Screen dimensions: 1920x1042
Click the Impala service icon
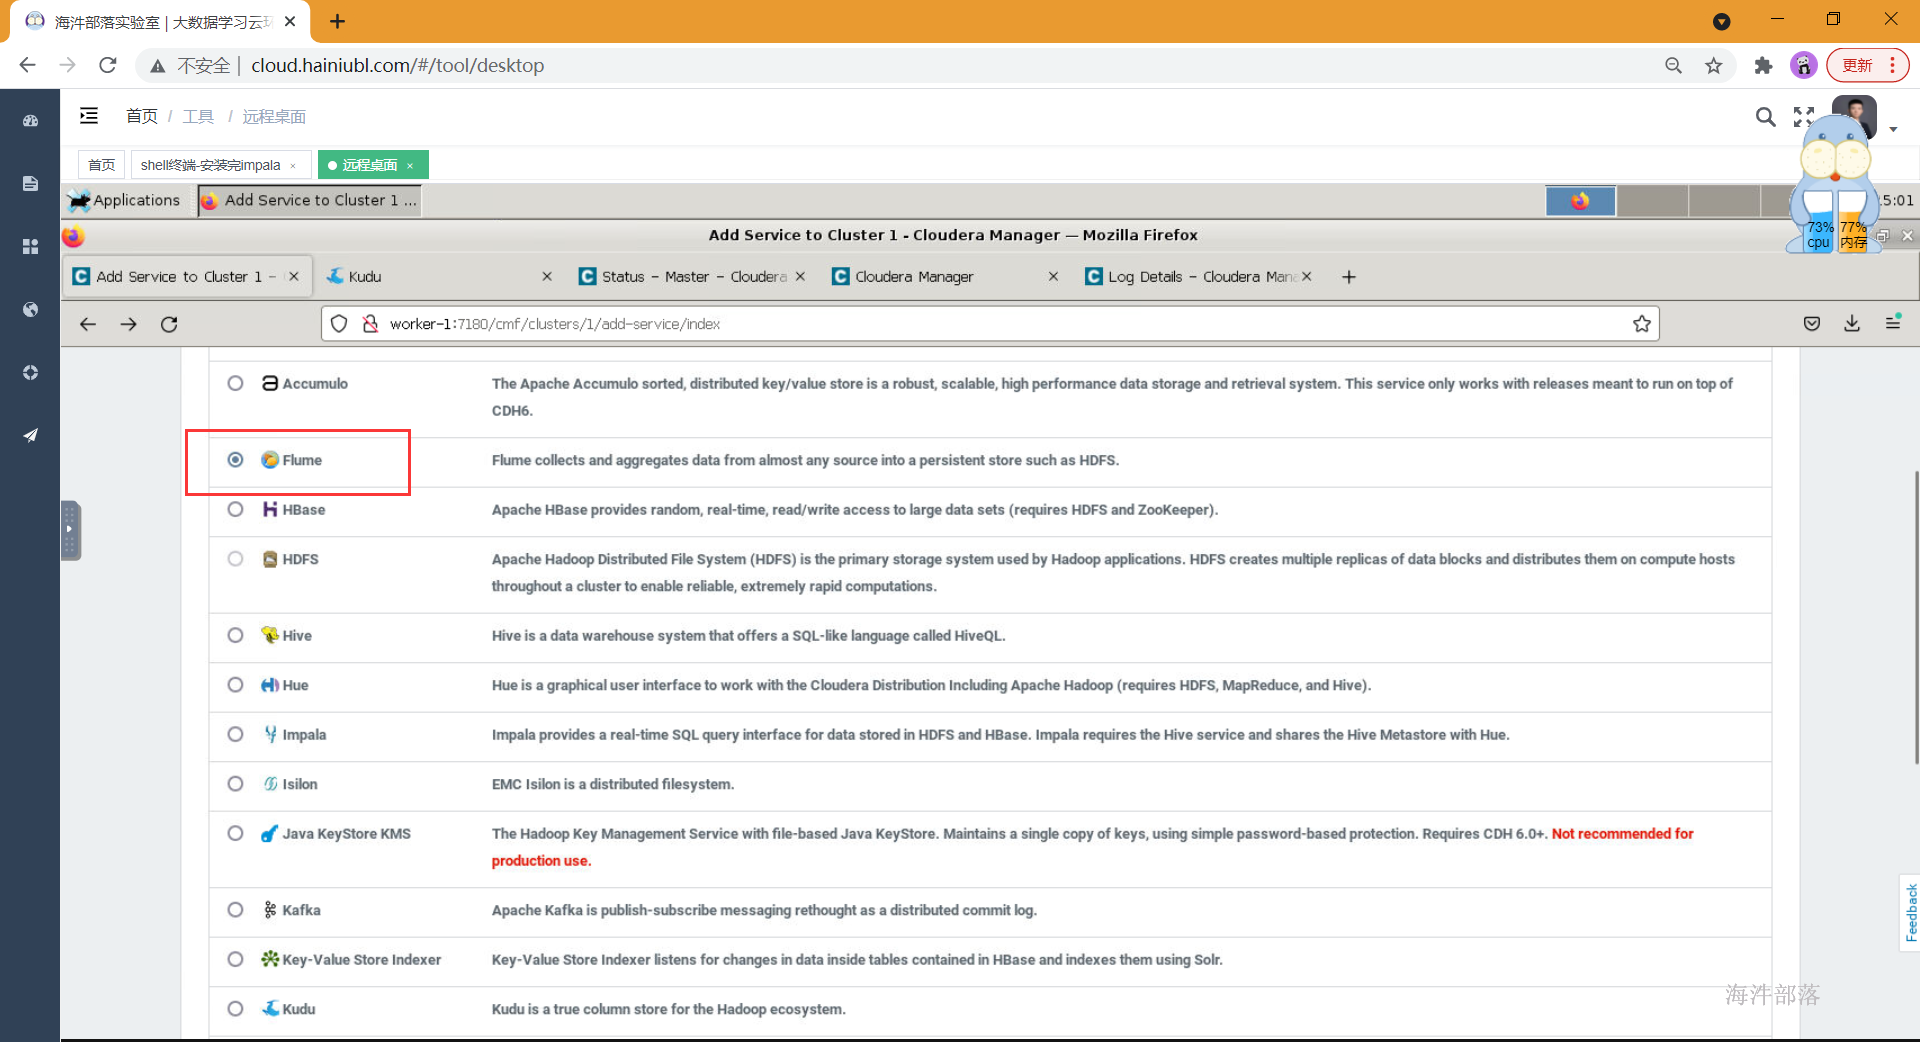[x=270, y=734]
